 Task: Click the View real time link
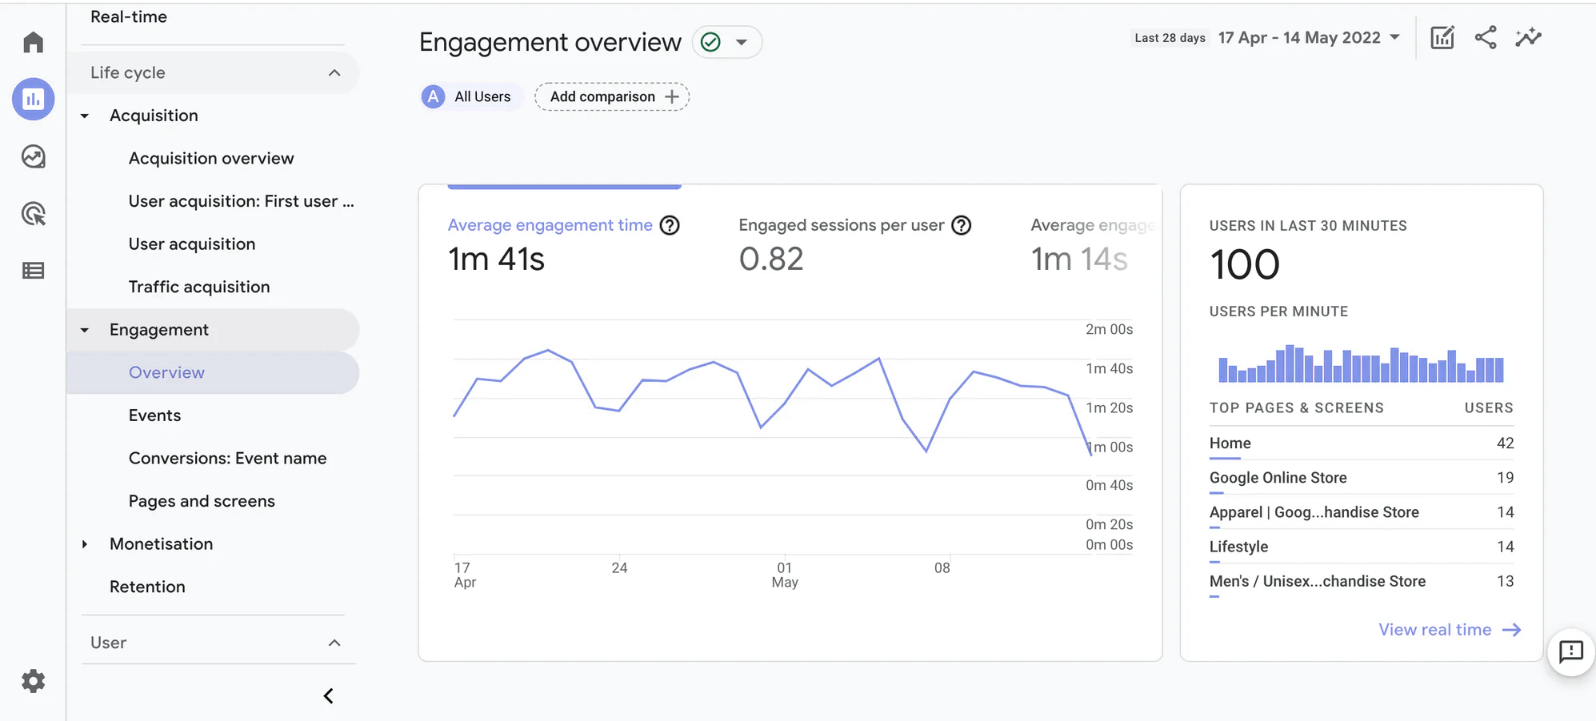[1449, 630]
